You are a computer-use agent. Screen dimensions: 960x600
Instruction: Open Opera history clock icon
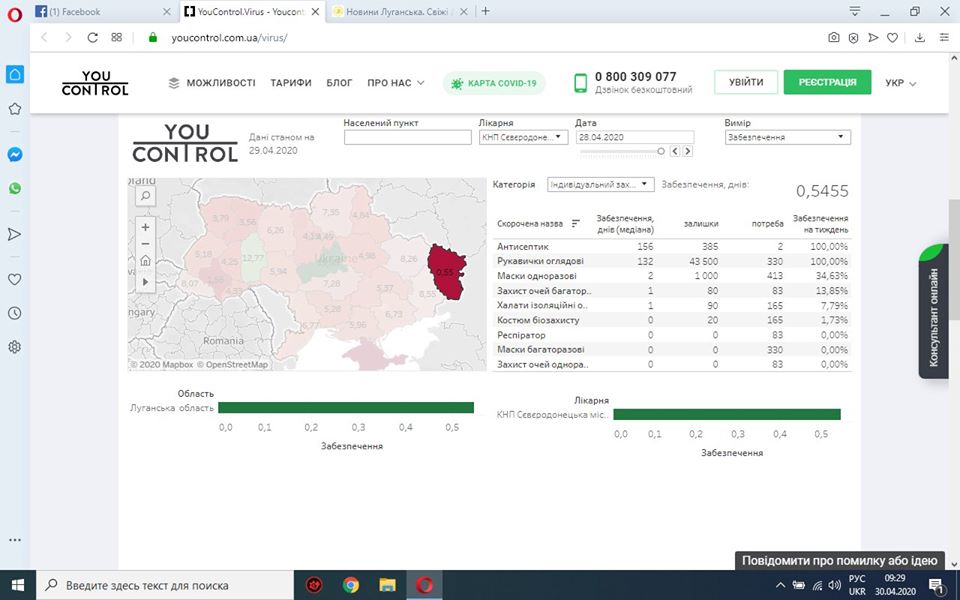click(15, 313)
